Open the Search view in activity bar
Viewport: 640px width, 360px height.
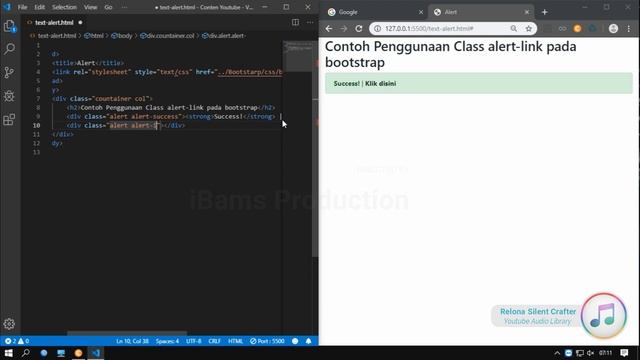tap(9, 49)
